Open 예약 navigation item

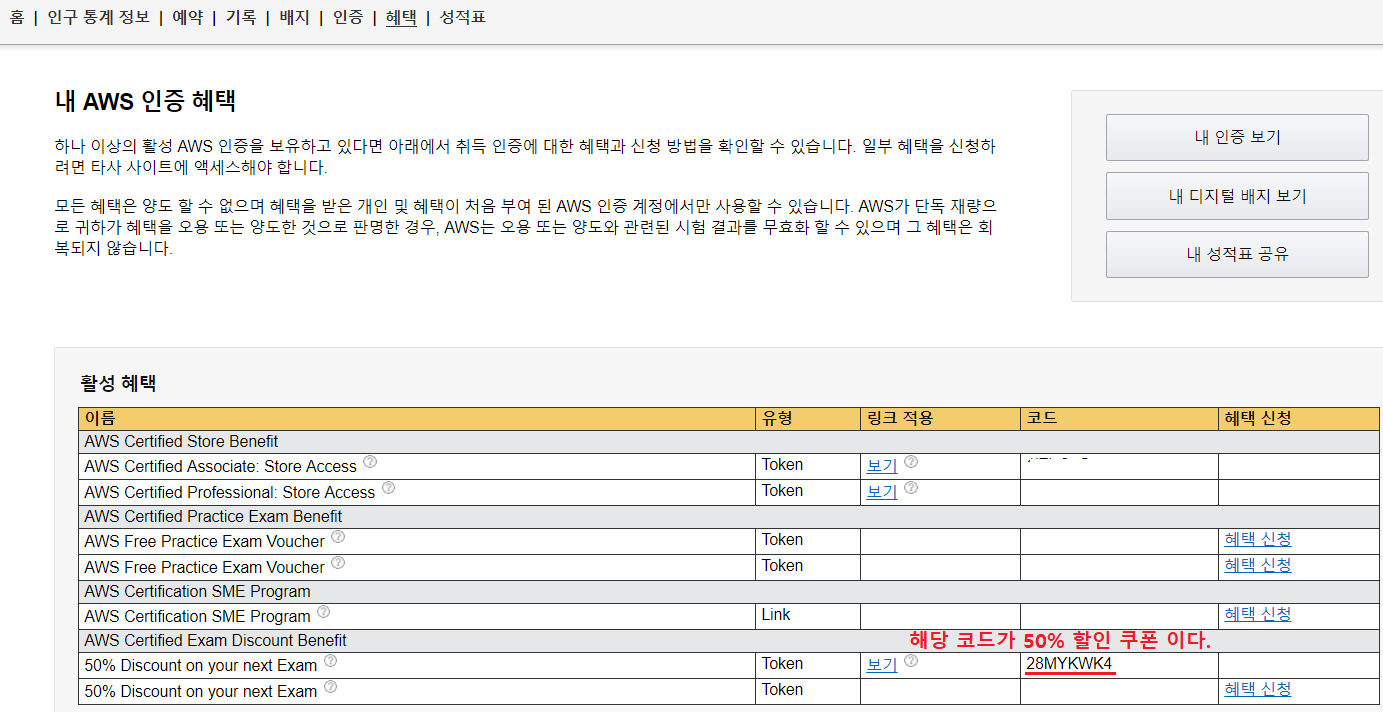[187, 17]
